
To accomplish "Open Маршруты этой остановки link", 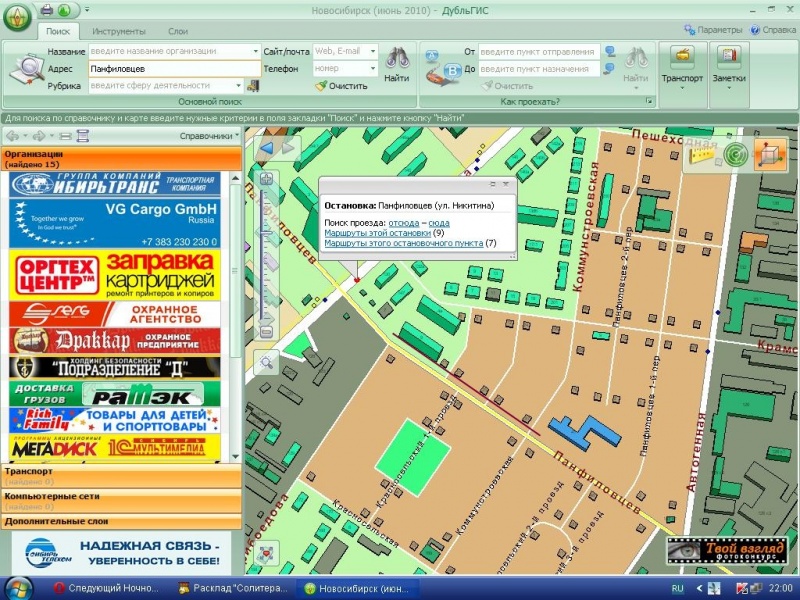I will pos(378,233).
